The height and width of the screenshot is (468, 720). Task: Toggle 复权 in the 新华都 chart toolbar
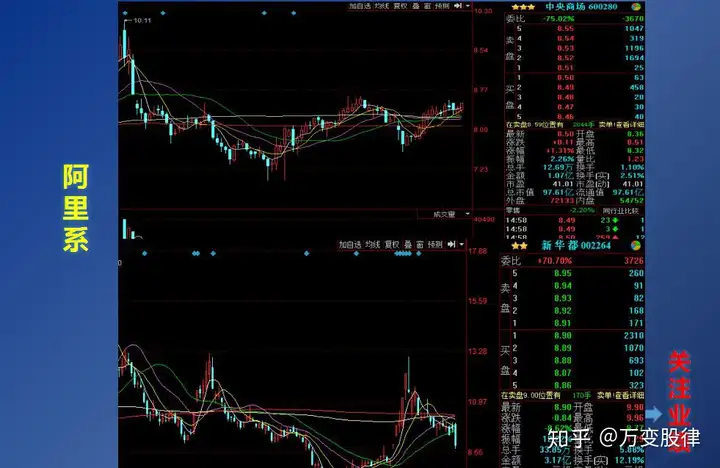coord(392,245)
